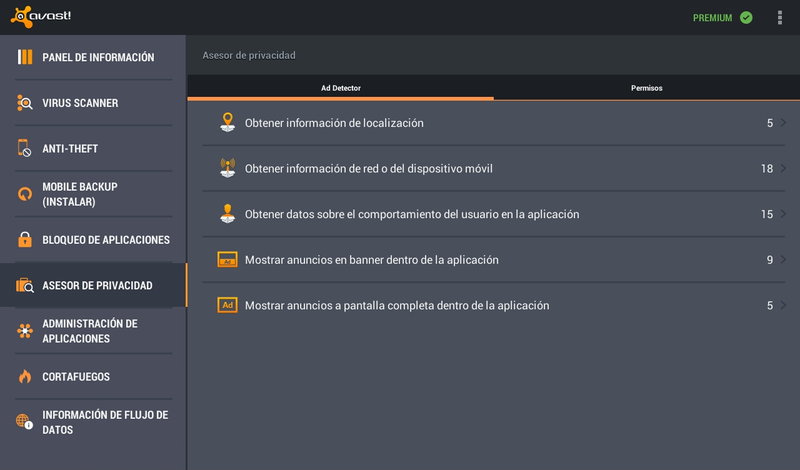The image size is (800, 470).
Task: Open the Virus Scanner magnifier icon
Action: coord(24,103)
